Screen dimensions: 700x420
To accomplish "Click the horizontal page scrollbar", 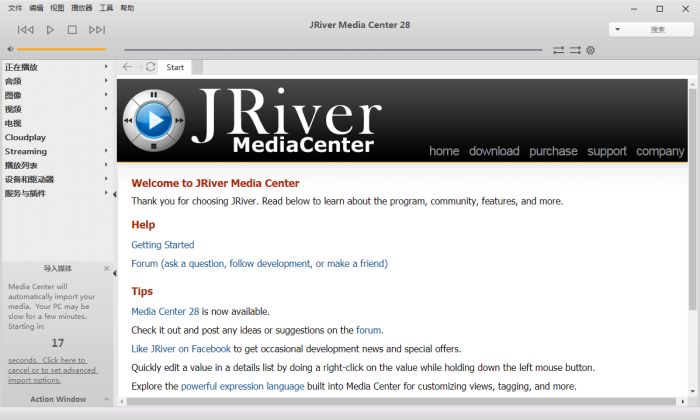I will [401, 402].
